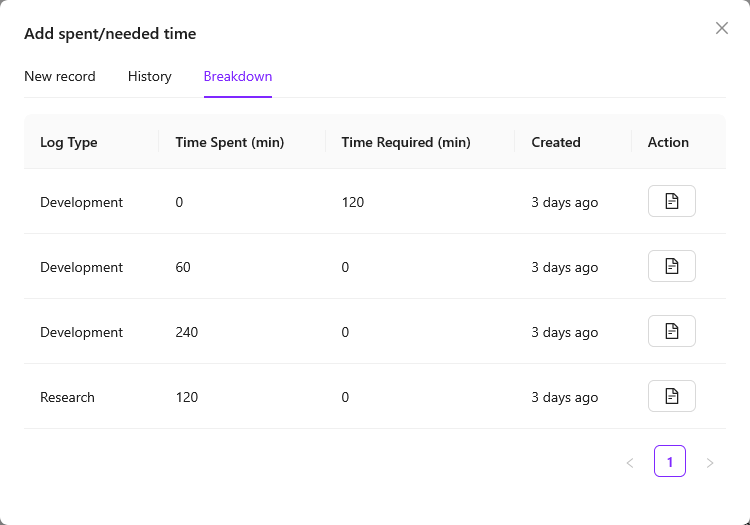Click document icon in the 60 minutes spent row
The image size is (750, 525).
coord(672,266)
